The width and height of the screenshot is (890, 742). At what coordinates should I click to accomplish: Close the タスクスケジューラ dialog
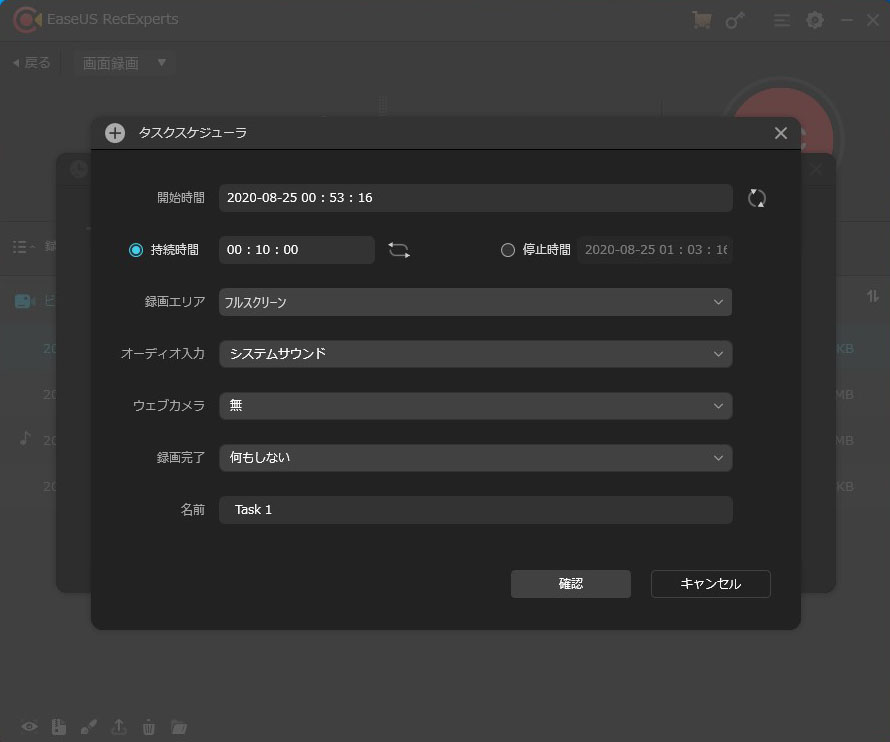780,133
